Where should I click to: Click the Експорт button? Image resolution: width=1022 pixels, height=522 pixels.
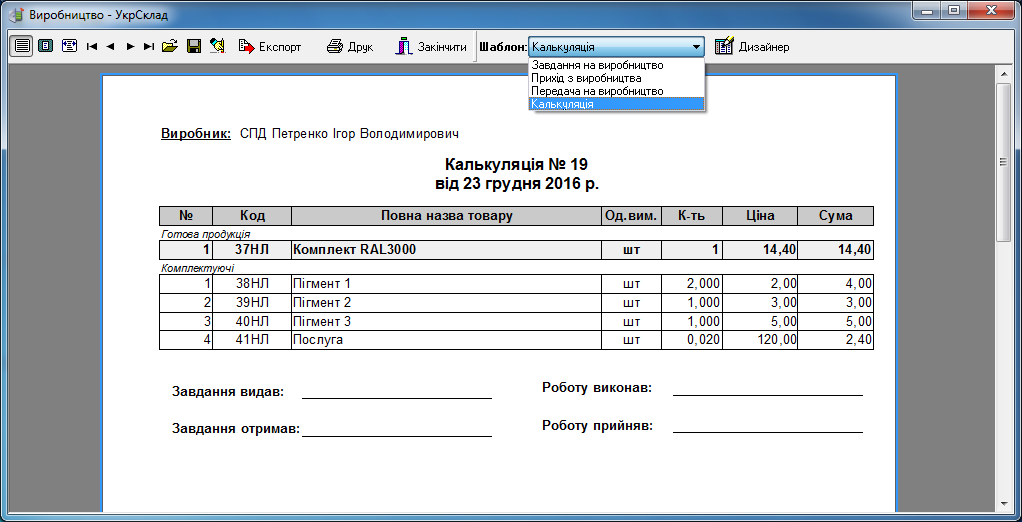(270, 47)
